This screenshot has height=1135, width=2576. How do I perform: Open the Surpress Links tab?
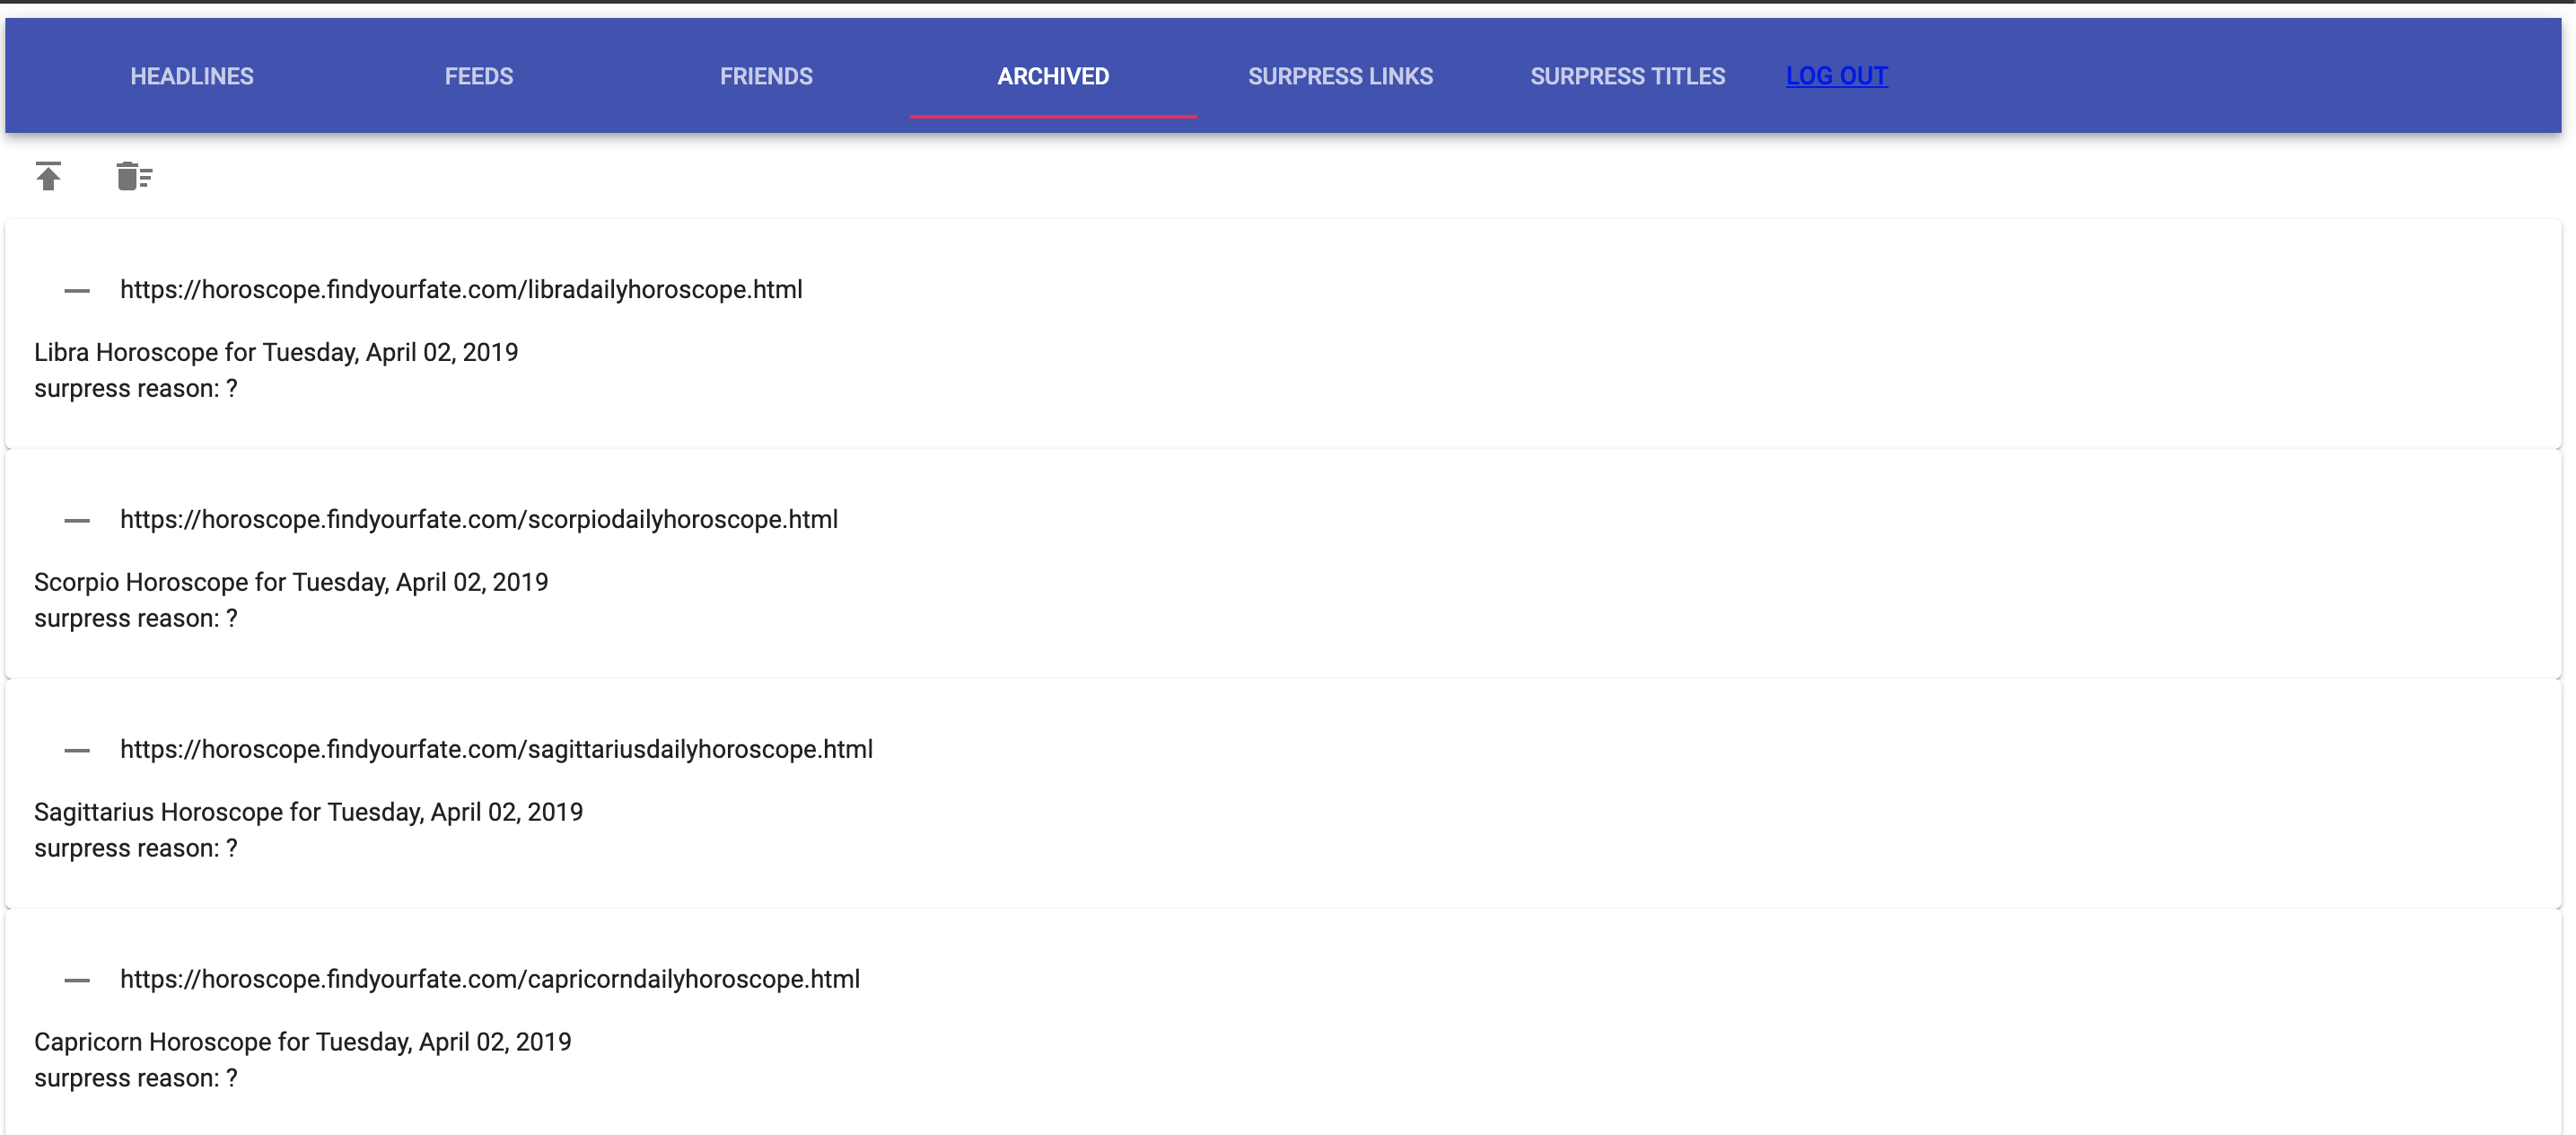pos(1340,76)
